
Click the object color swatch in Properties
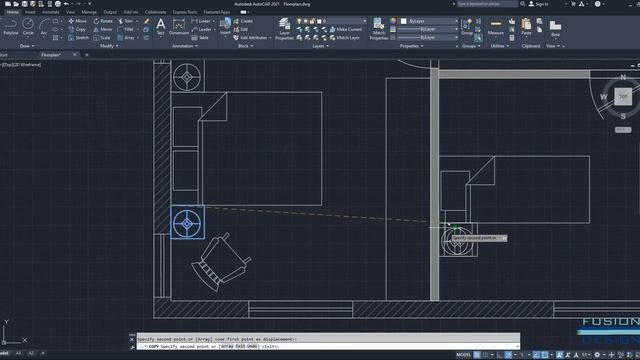[x=404, y=21]
